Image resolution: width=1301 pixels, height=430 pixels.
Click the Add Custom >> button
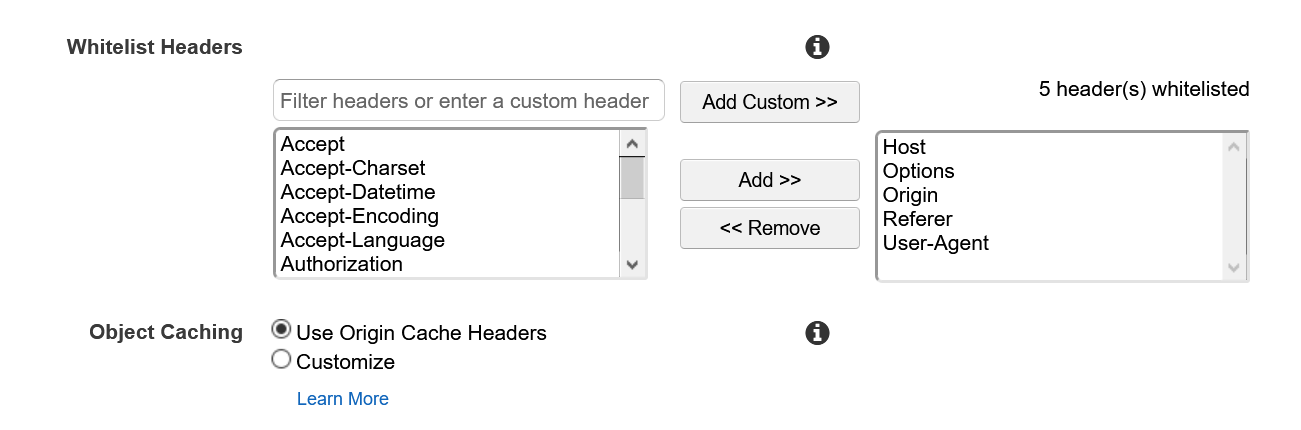click(769, 102)
